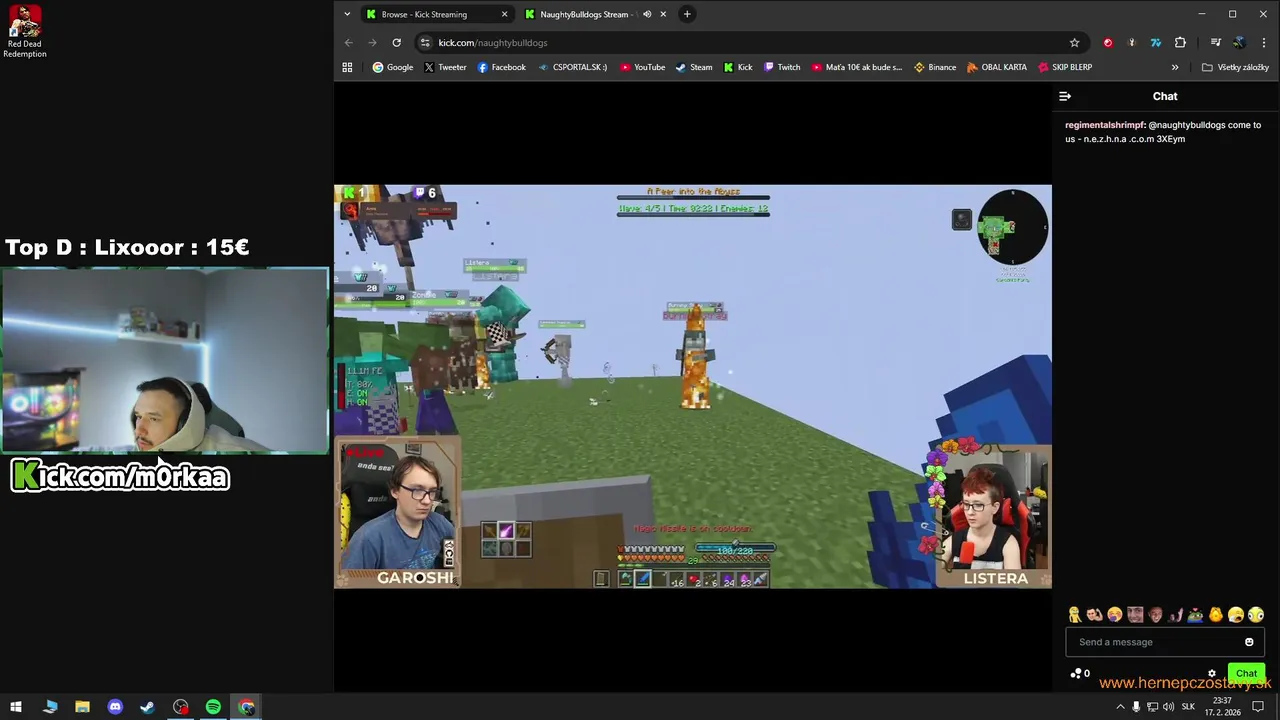The image size is (1280, 720).
Task: Mute the NaughtyBulldogs tab audio
Action: 647,14
